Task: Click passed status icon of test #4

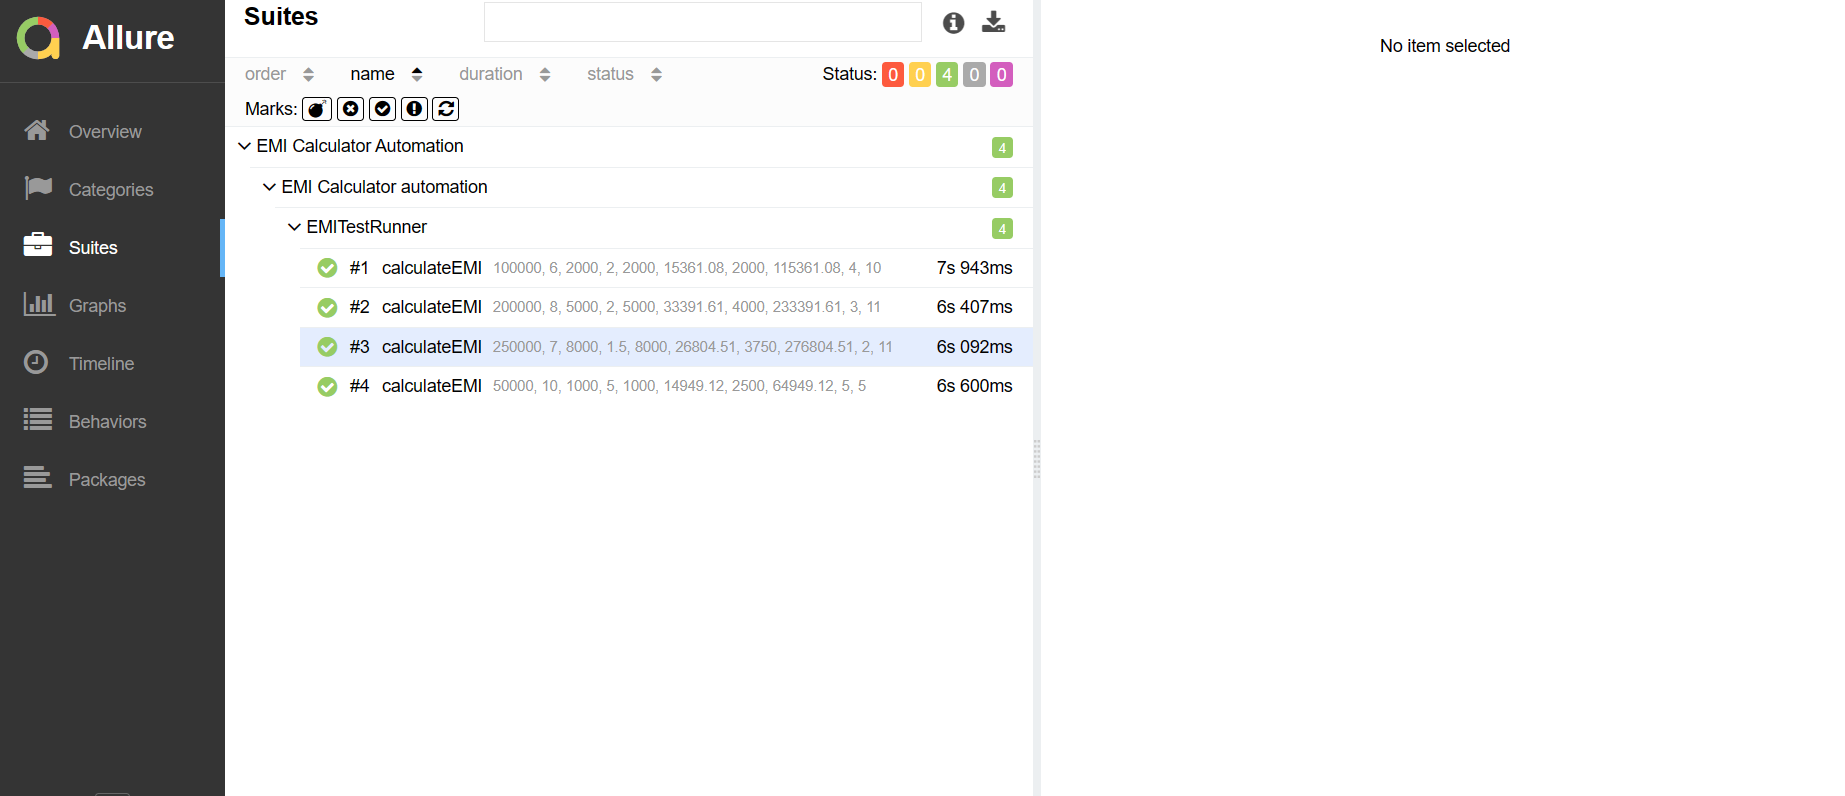Action: coord(327,386)
